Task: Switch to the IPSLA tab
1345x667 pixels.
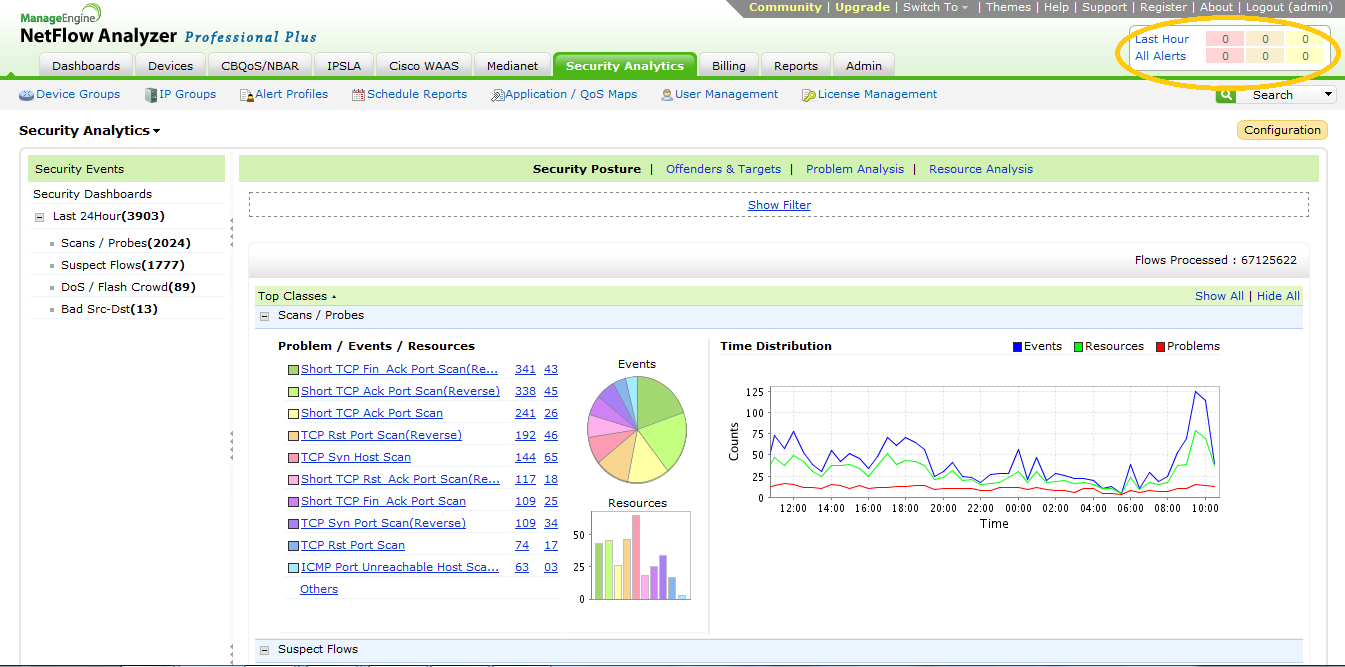Action: pos(344,66)
